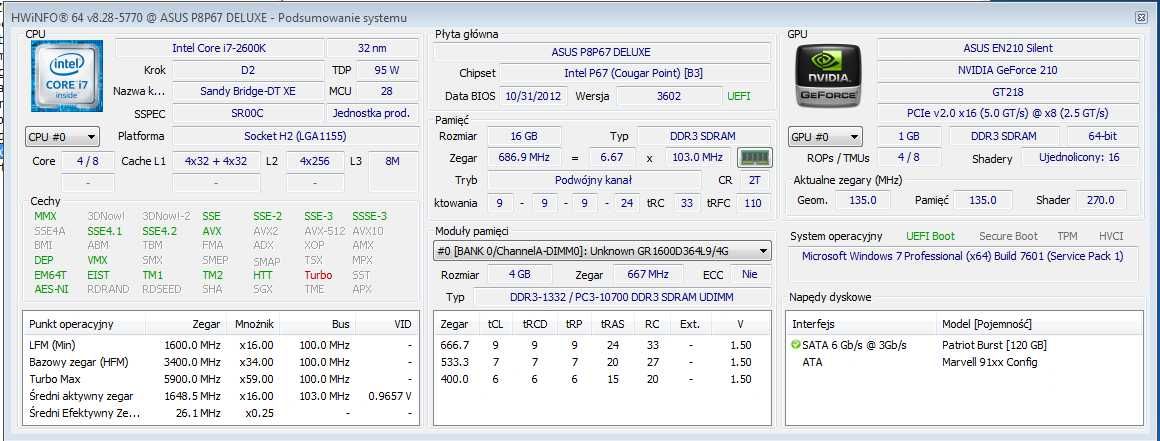This screenshot has width=1160, height=441.
Task: Click the NVIDIA GeForce logo image
Action: (828, 75)
